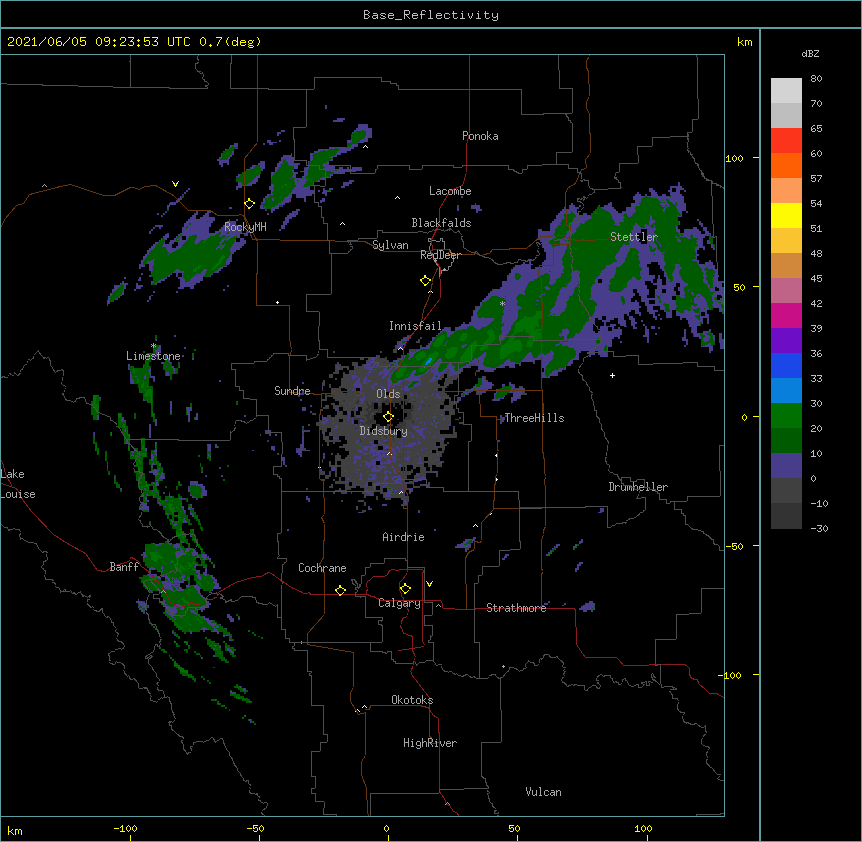Viewport: 862px width, 842px height.
Task: Click the 45 value on the dBZ legend
Action: [x=816, y=278]
